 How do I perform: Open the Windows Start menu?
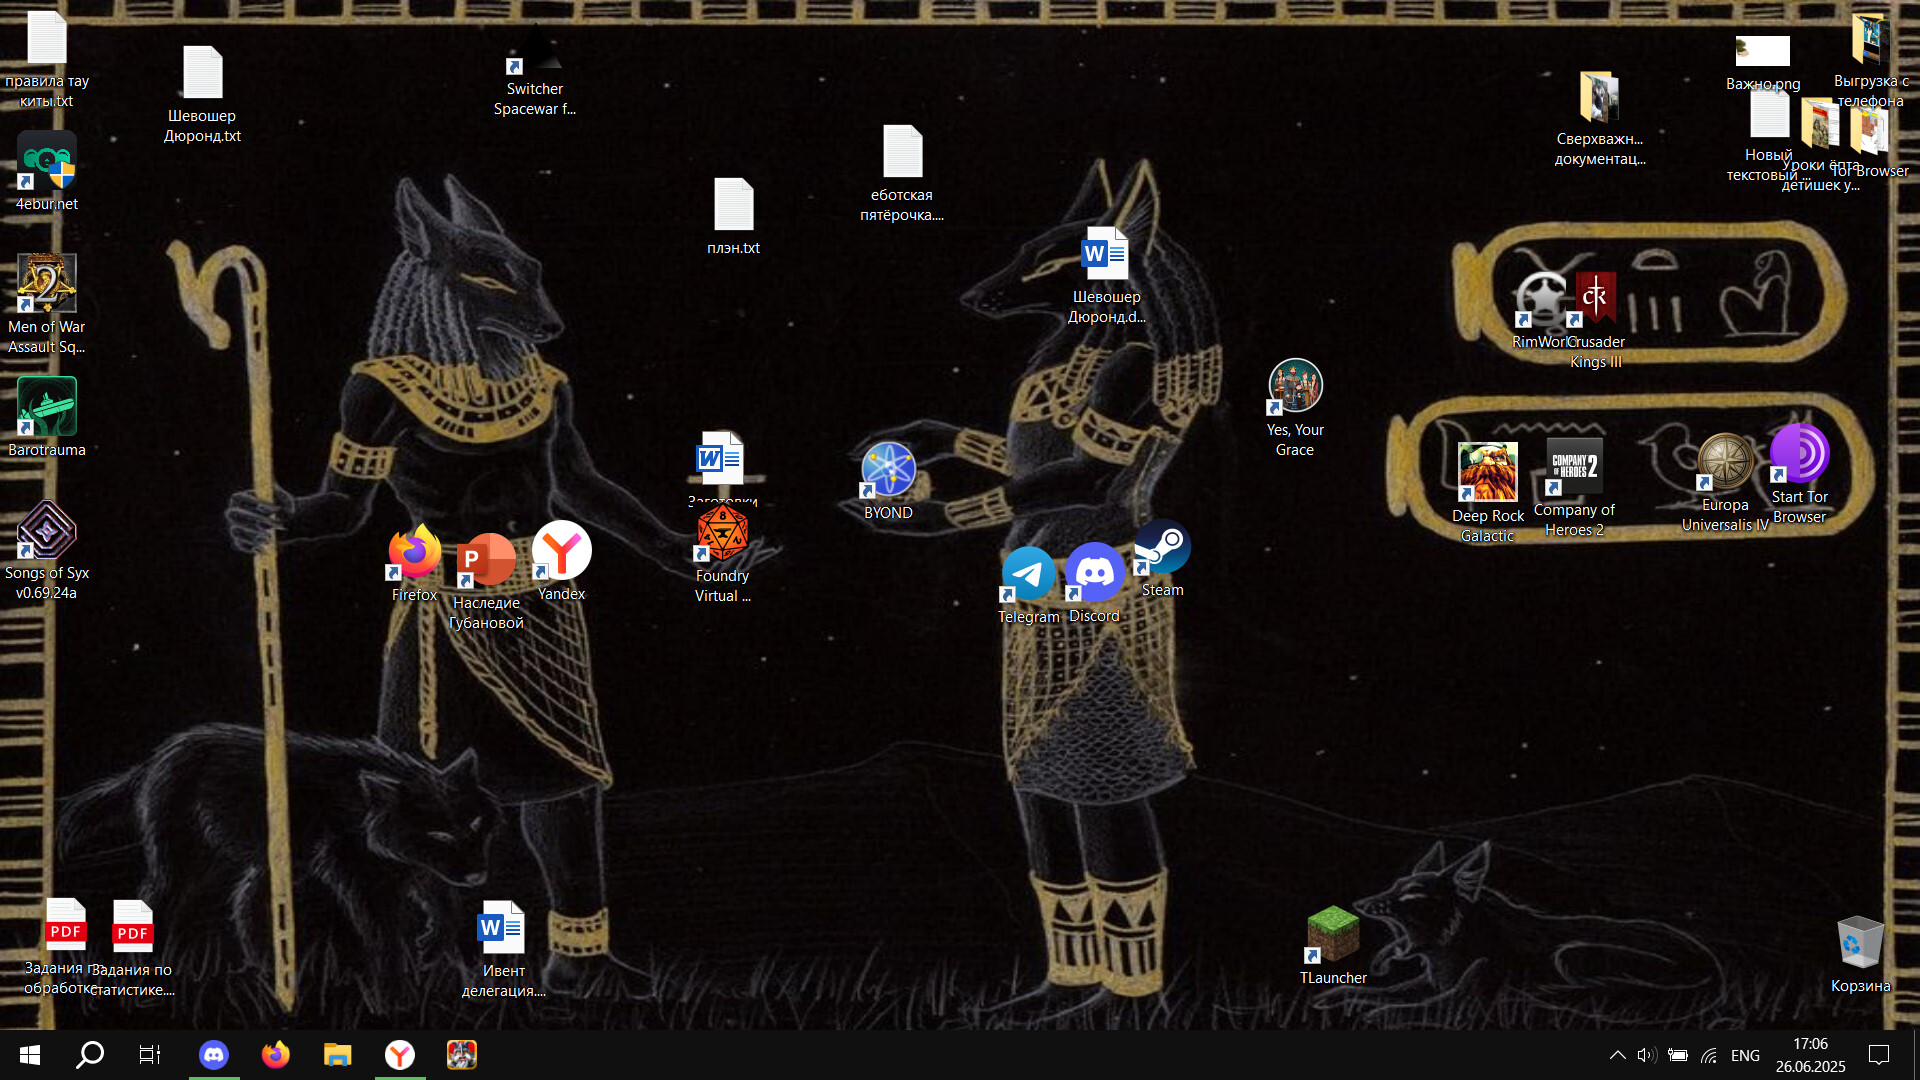[30, 1055]
